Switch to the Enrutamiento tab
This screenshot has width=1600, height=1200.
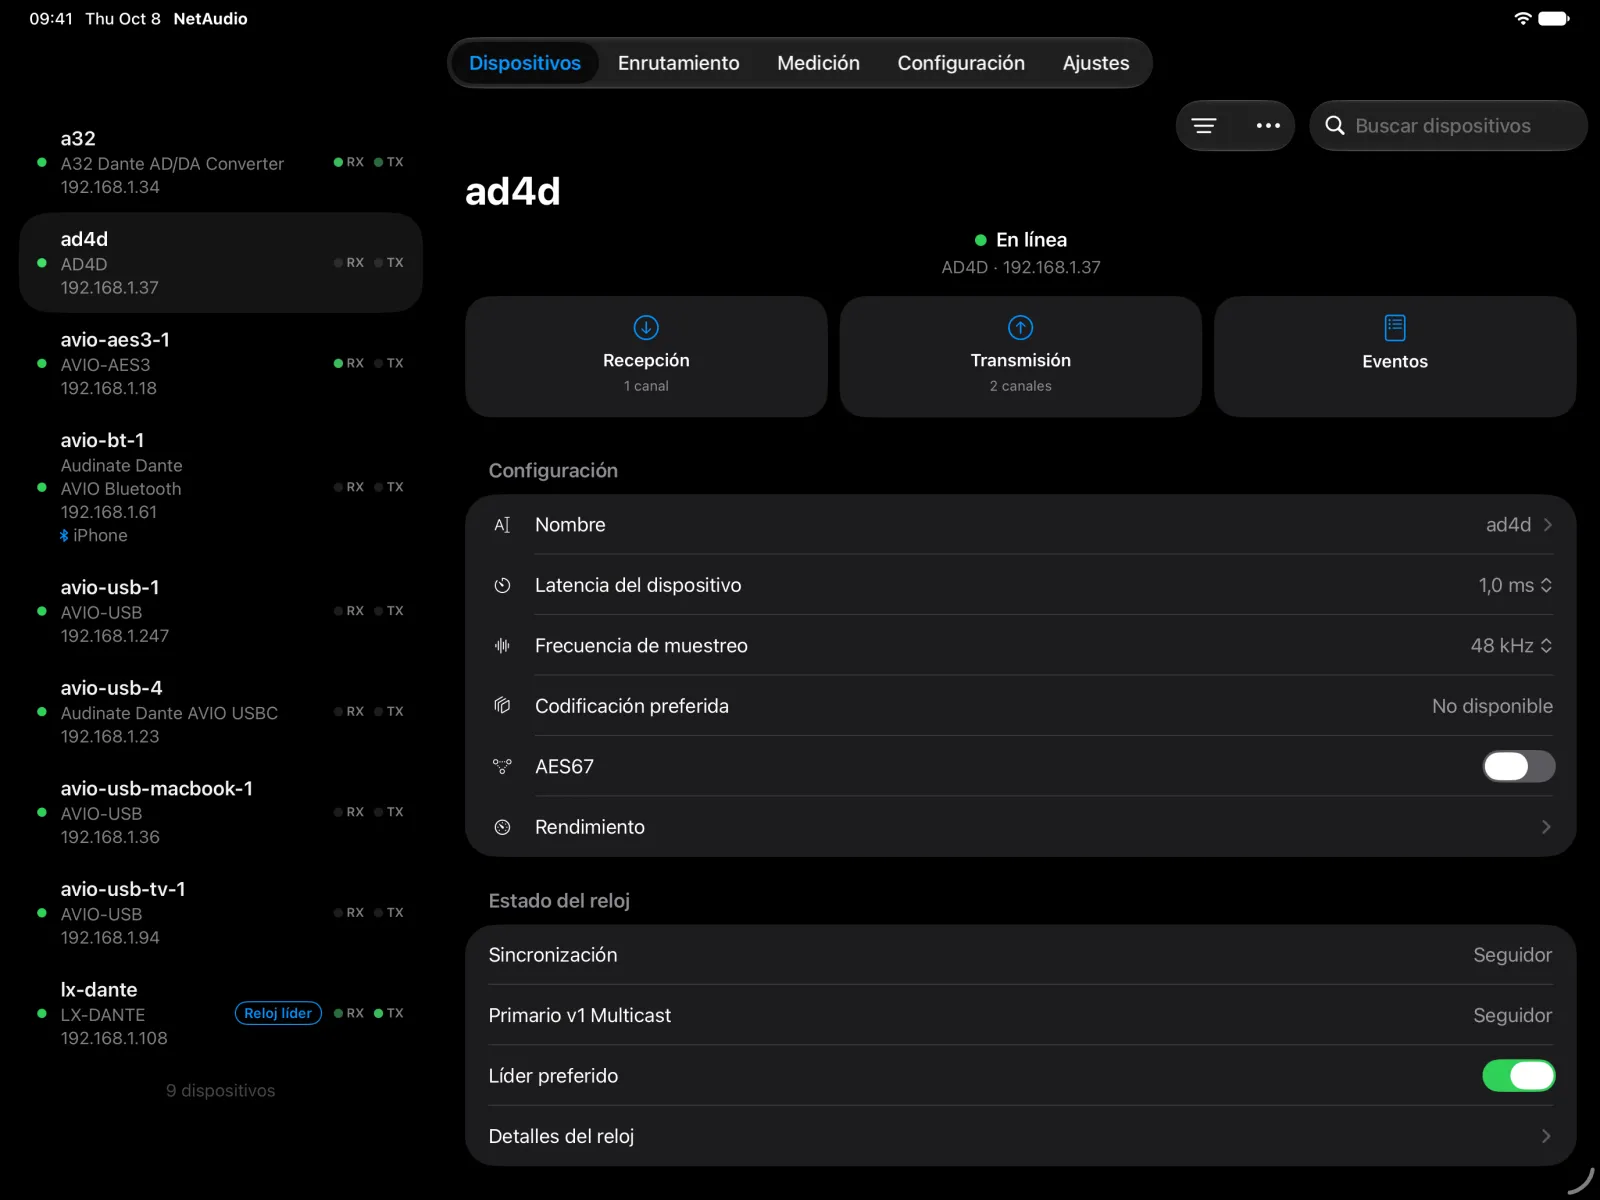(678, 63)
